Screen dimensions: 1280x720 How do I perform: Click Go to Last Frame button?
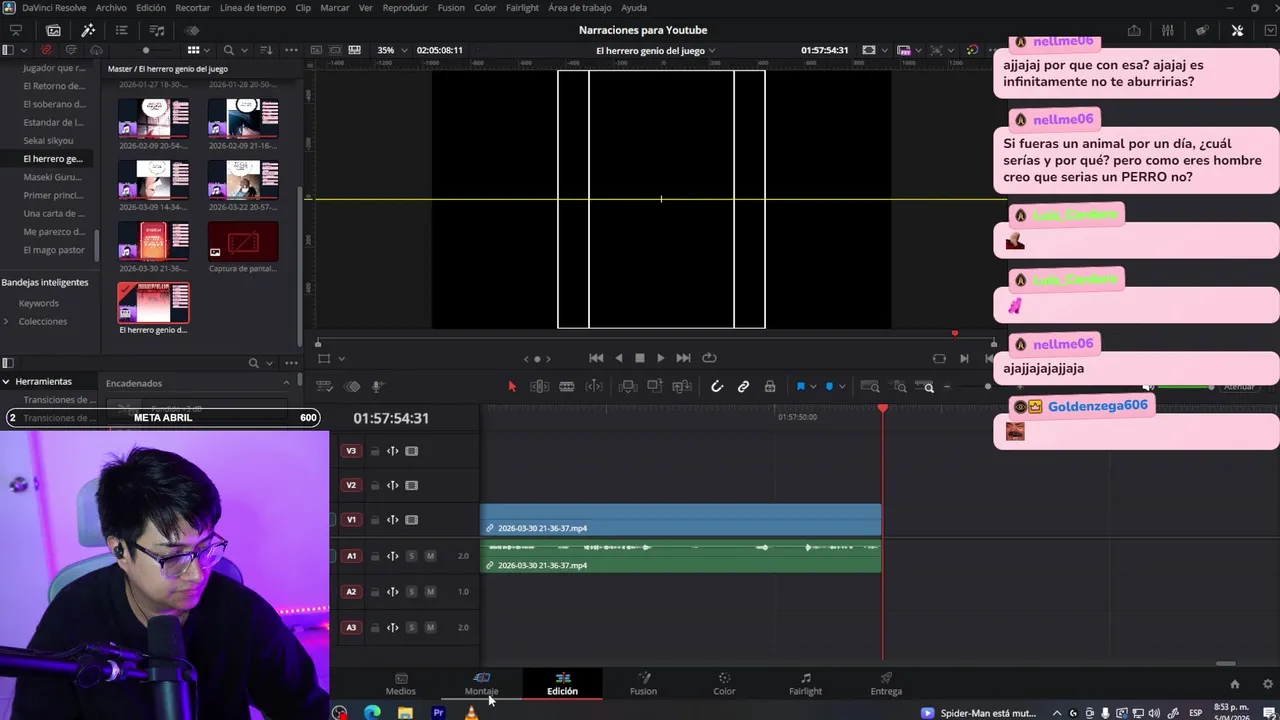tap(683, 358)
